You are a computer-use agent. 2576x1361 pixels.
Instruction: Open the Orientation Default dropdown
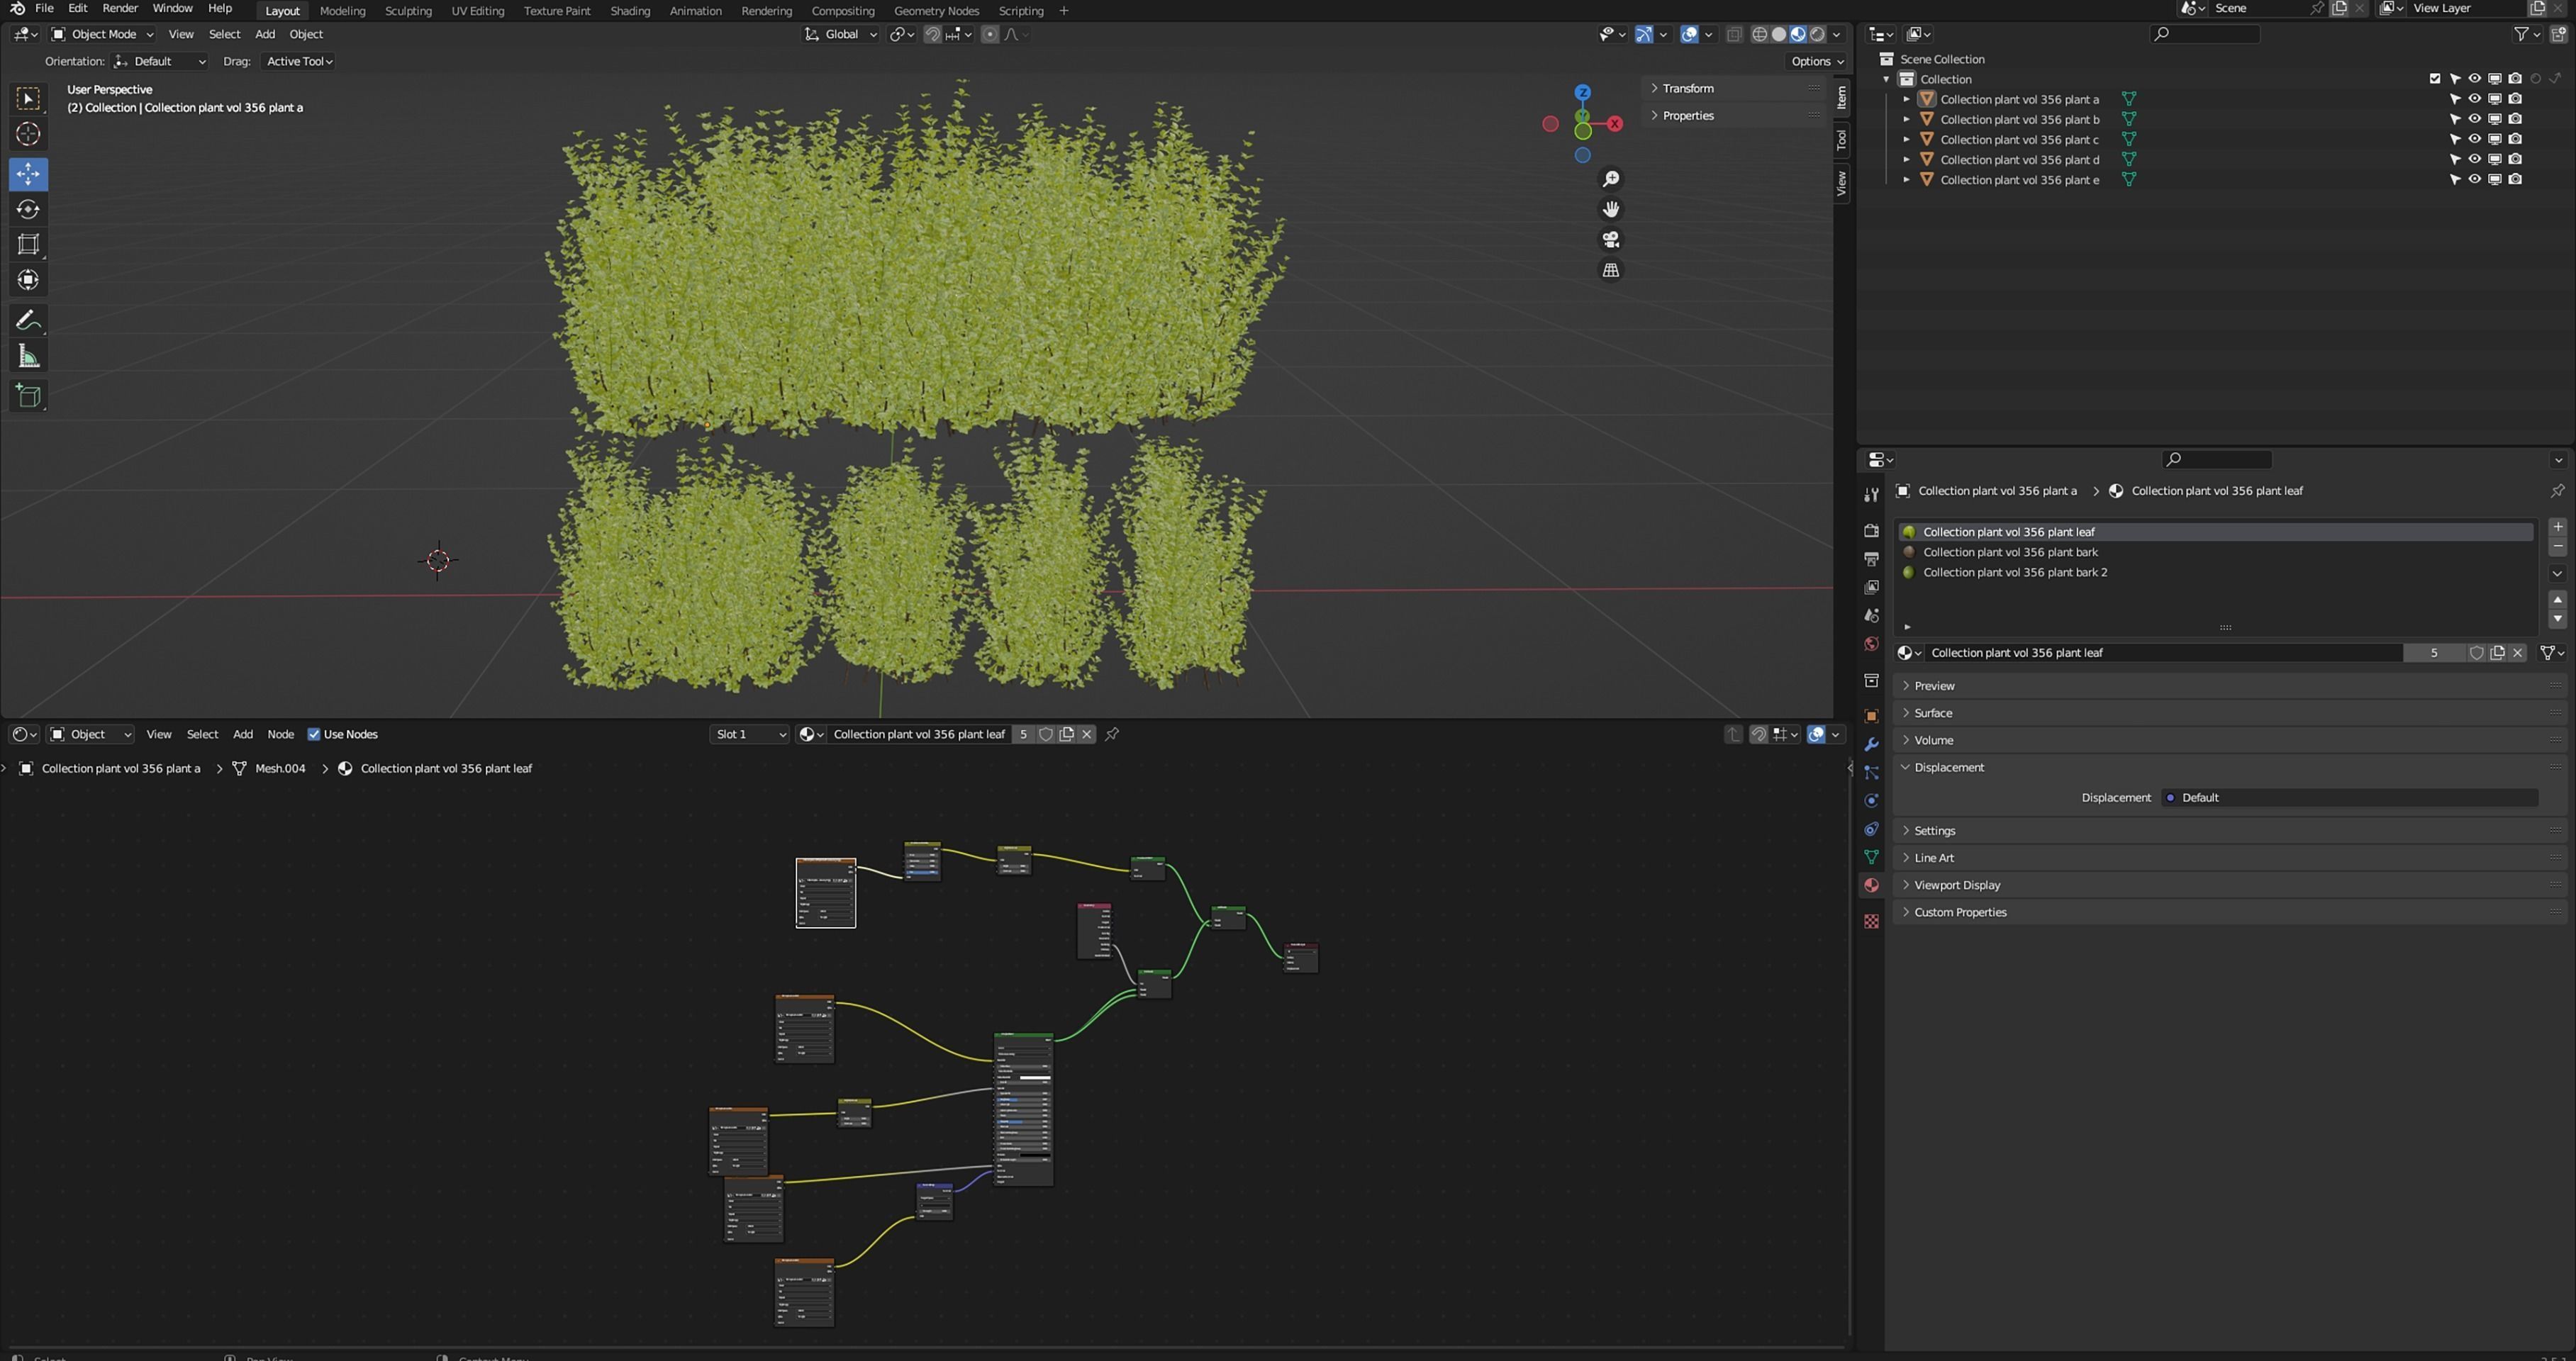pos(160,61)
